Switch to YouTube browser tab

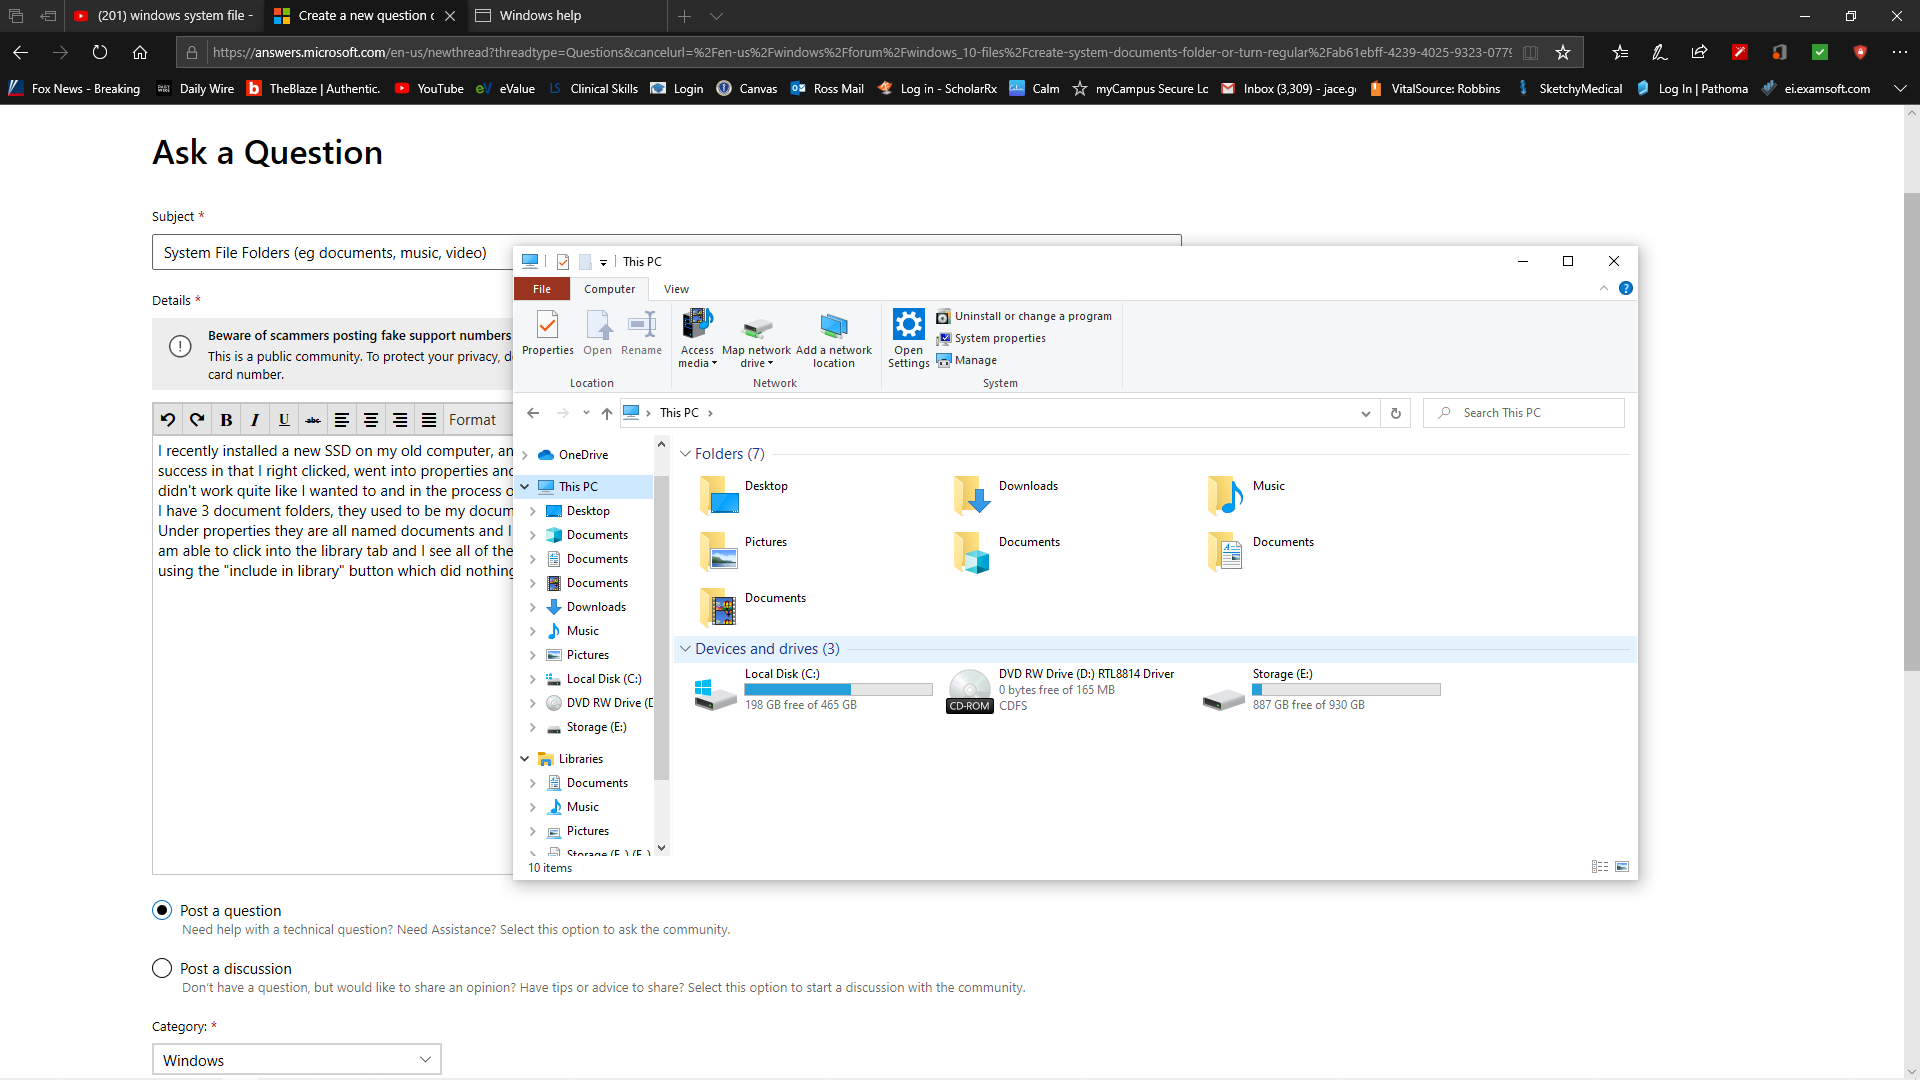[x=165, y=15]
